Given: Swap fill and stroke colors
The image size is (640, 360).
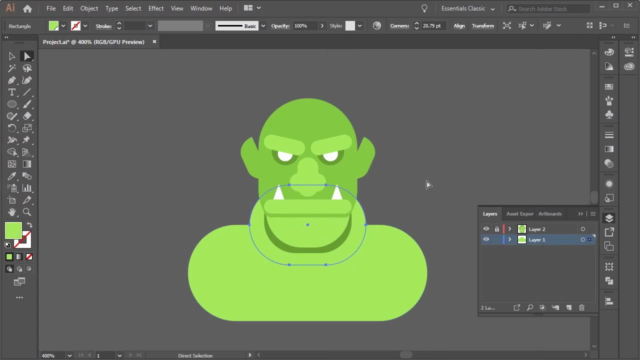Looking at the screenshot, I should [29, 225].
